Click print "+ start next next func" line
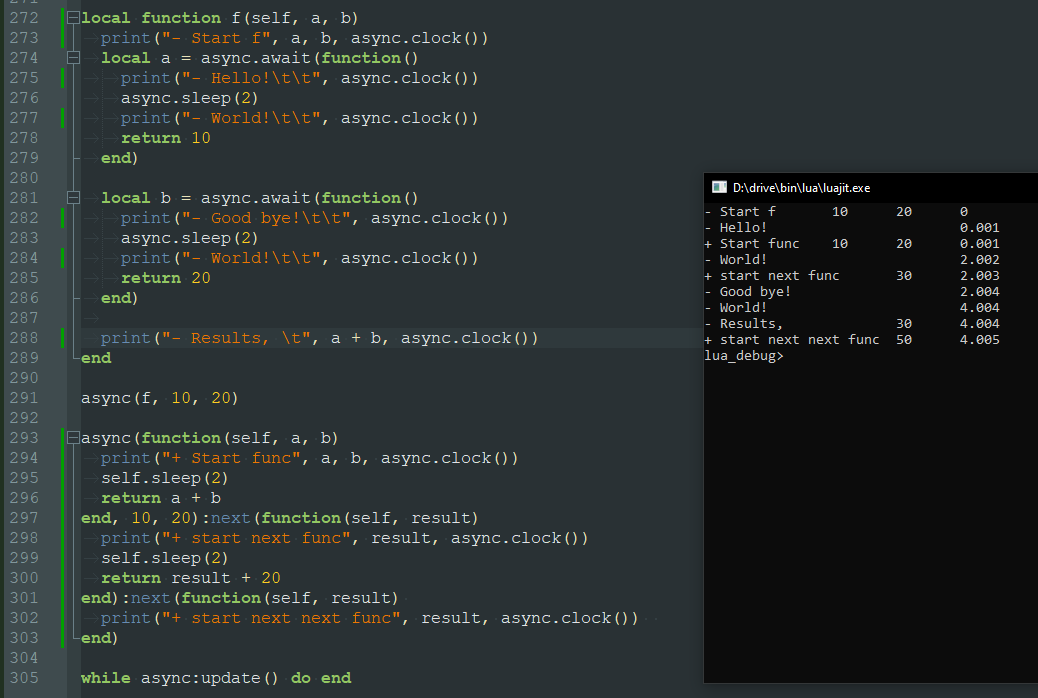Viewport: 1038px width, 698px height. [369, 618]
